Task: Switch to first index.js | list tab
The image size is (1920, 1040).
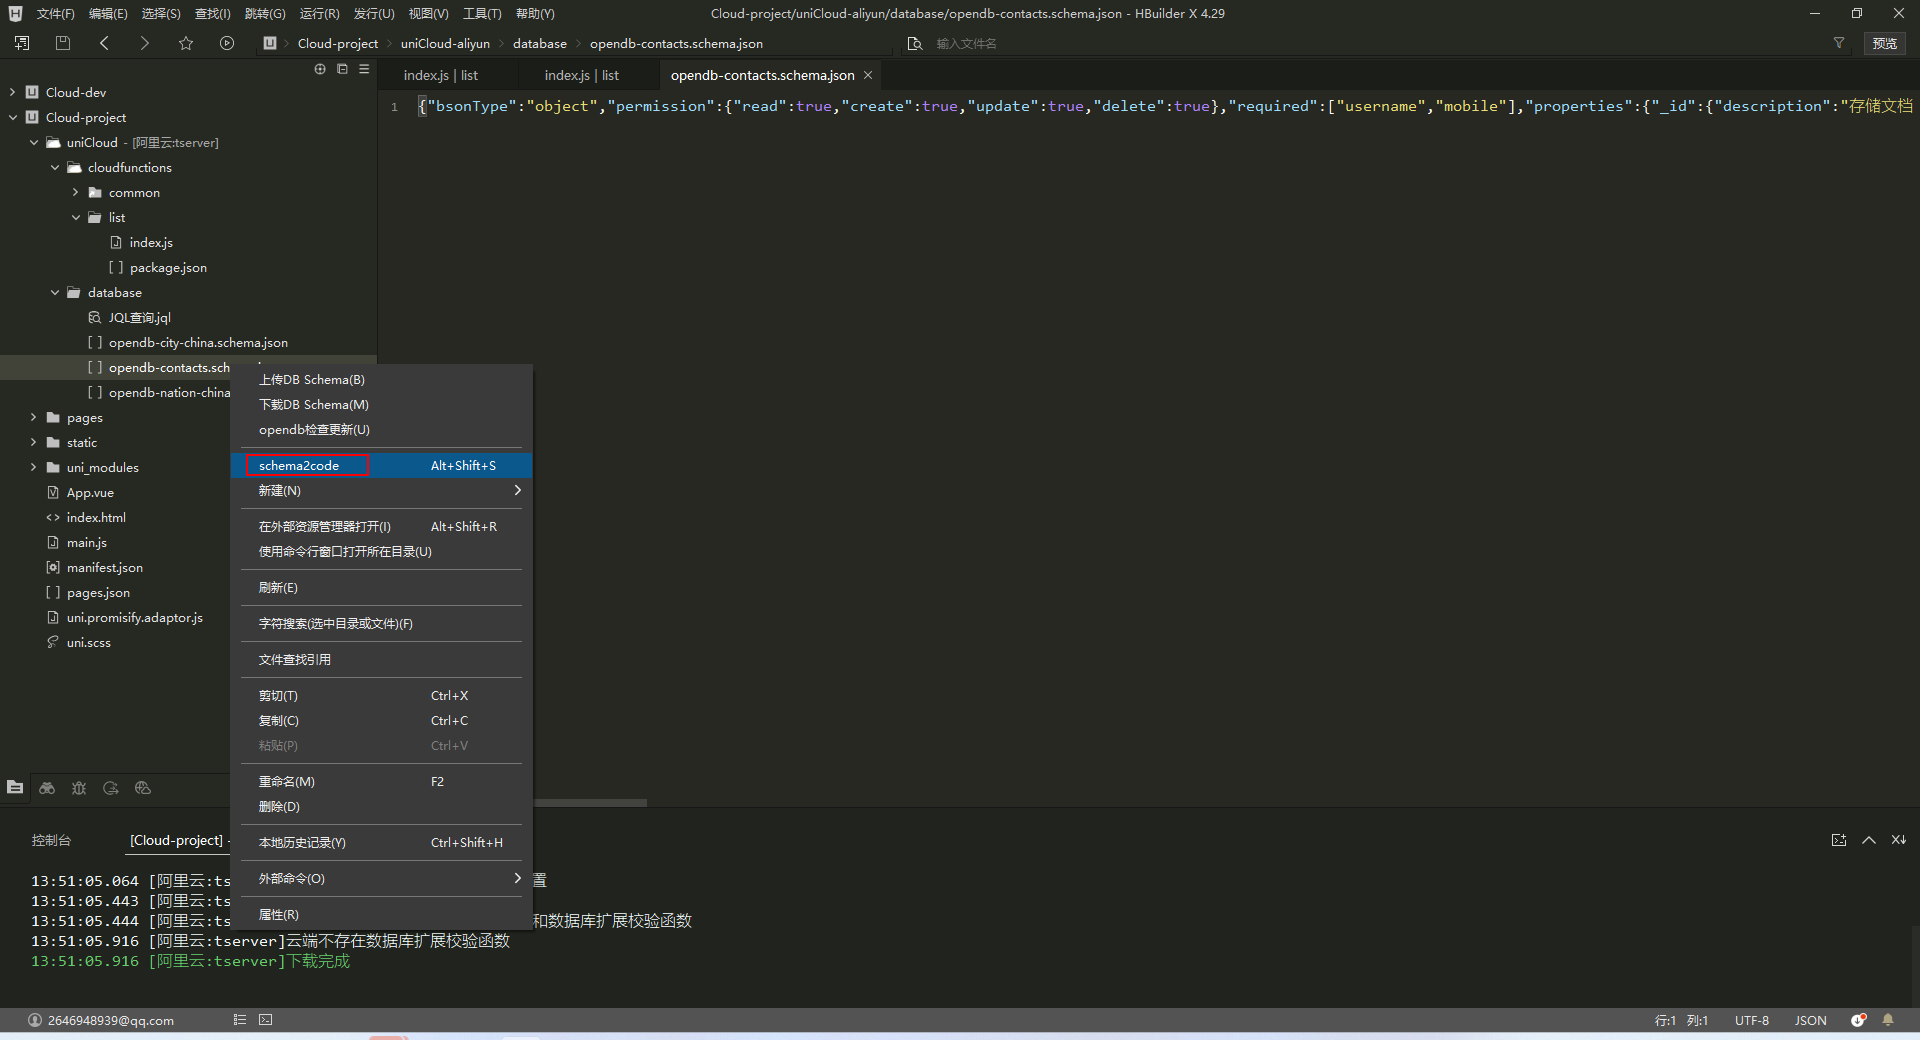Action: point(440,75)
